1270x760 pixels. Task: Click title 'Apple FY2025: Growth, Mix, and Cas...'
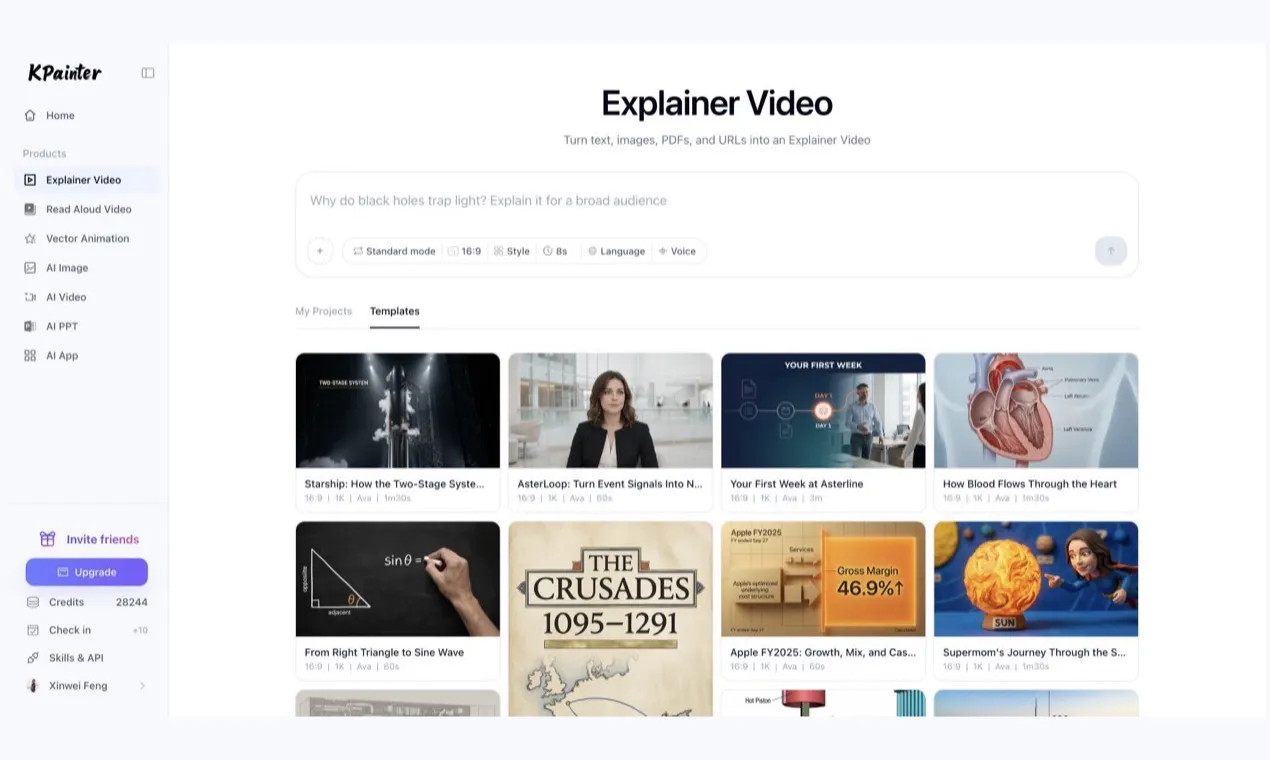(x=823, y=652)
